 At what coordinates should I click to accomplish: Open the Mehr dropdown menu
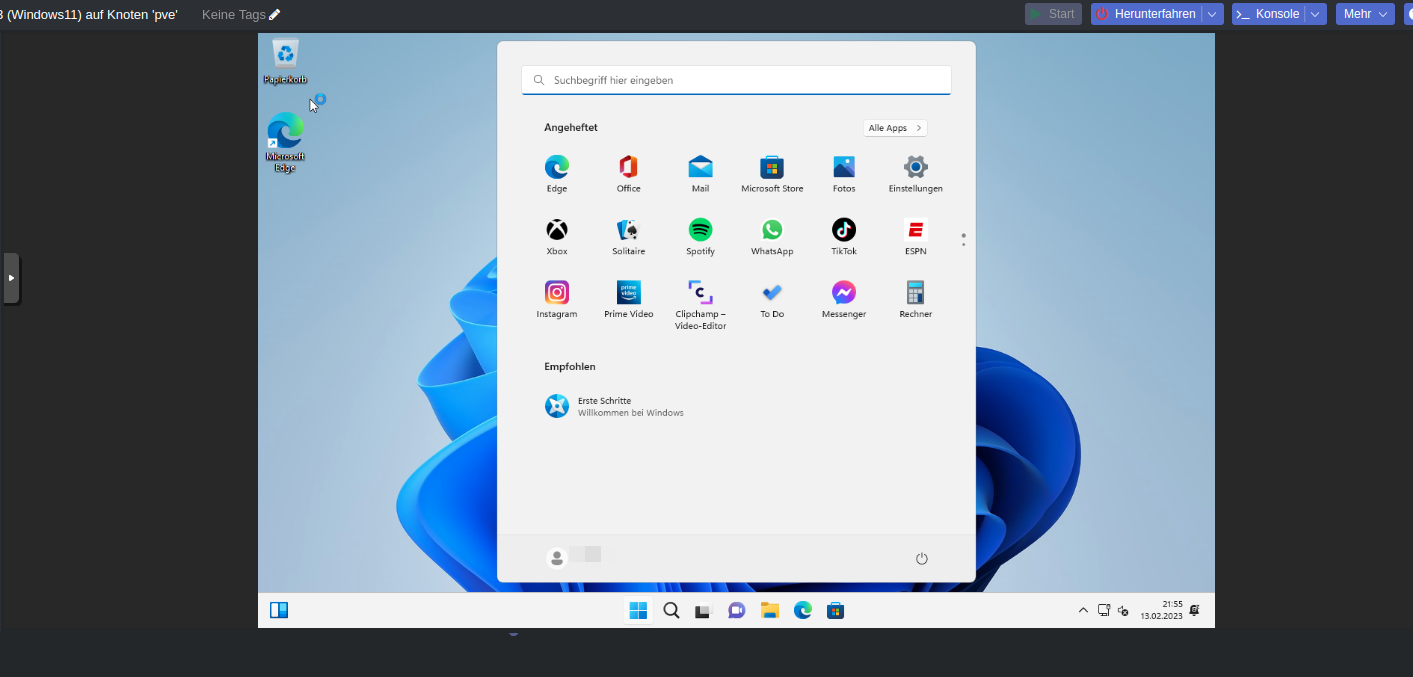[x=1365, y=14]
